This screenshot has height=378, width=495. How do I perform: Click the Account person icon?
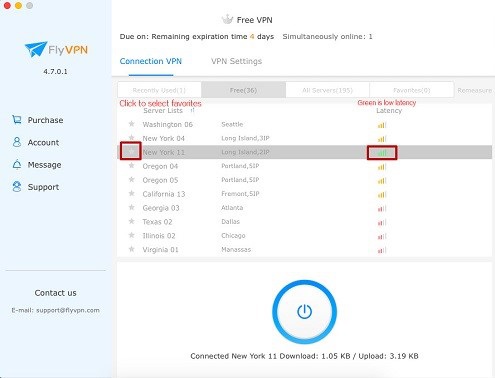click(x=17, y=142)
